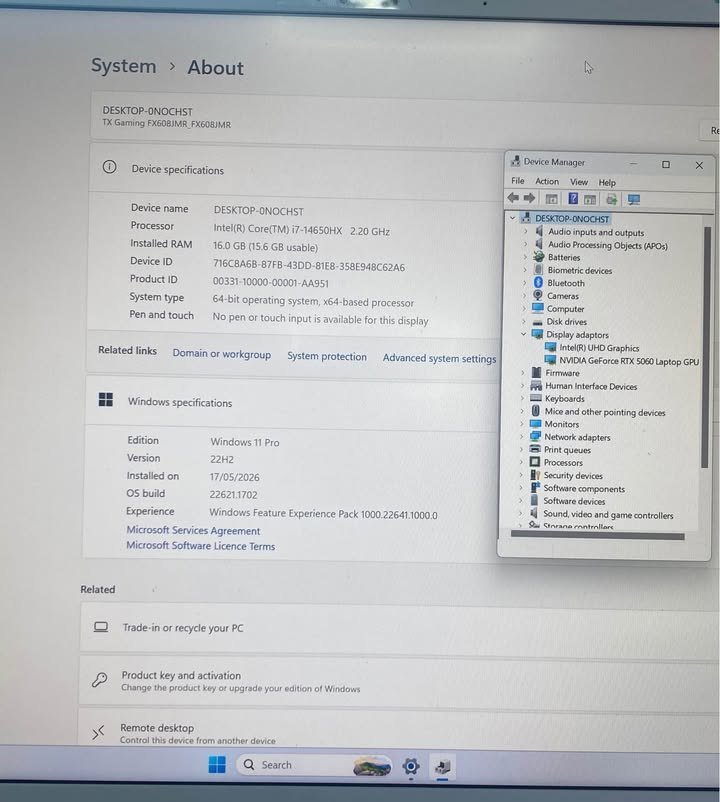Click the Forward arrow in Device Manager toolbar

pos(530,198)
